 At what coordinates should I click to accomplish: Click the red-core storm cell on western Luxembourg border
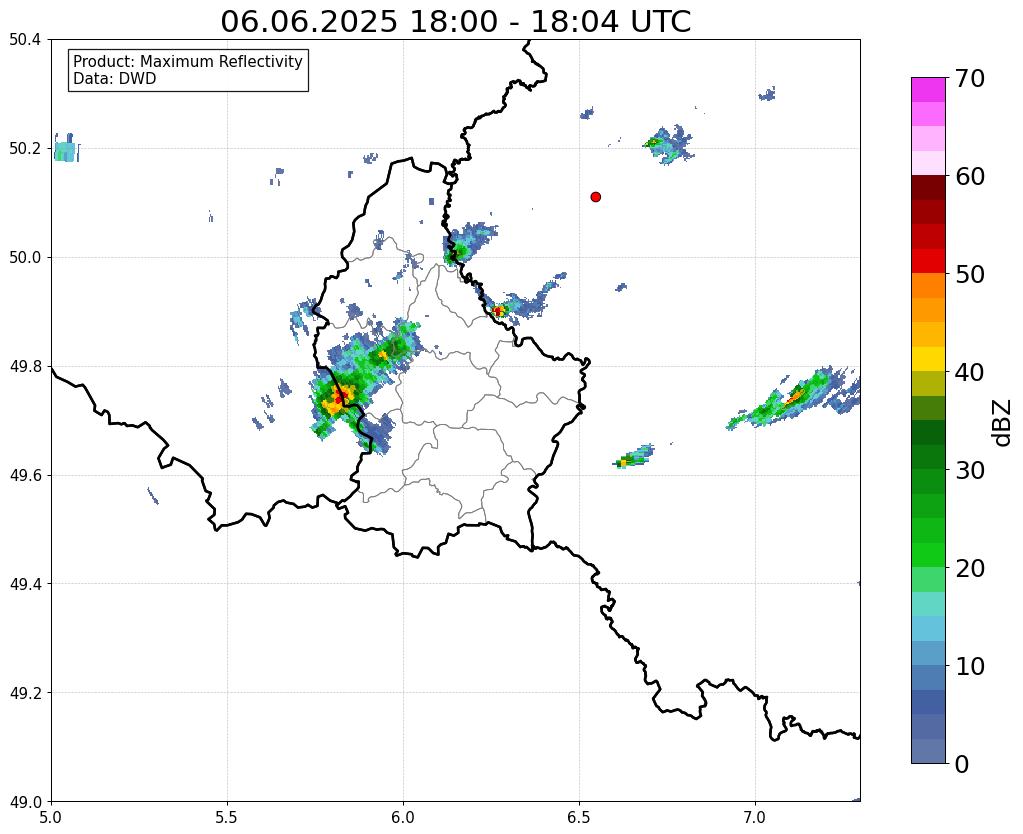pos(339,398)
